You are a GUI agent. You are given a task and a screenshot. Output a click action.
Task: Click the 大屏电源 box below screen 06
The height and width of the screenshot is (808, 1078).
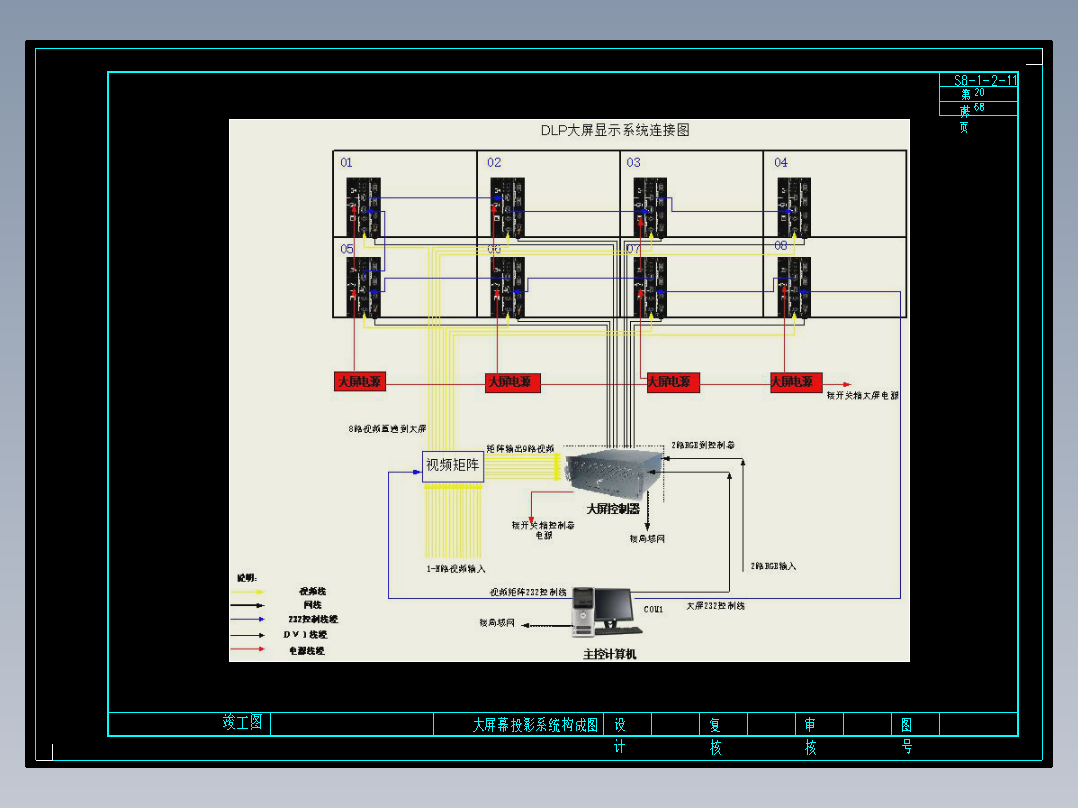coord(512,382)
